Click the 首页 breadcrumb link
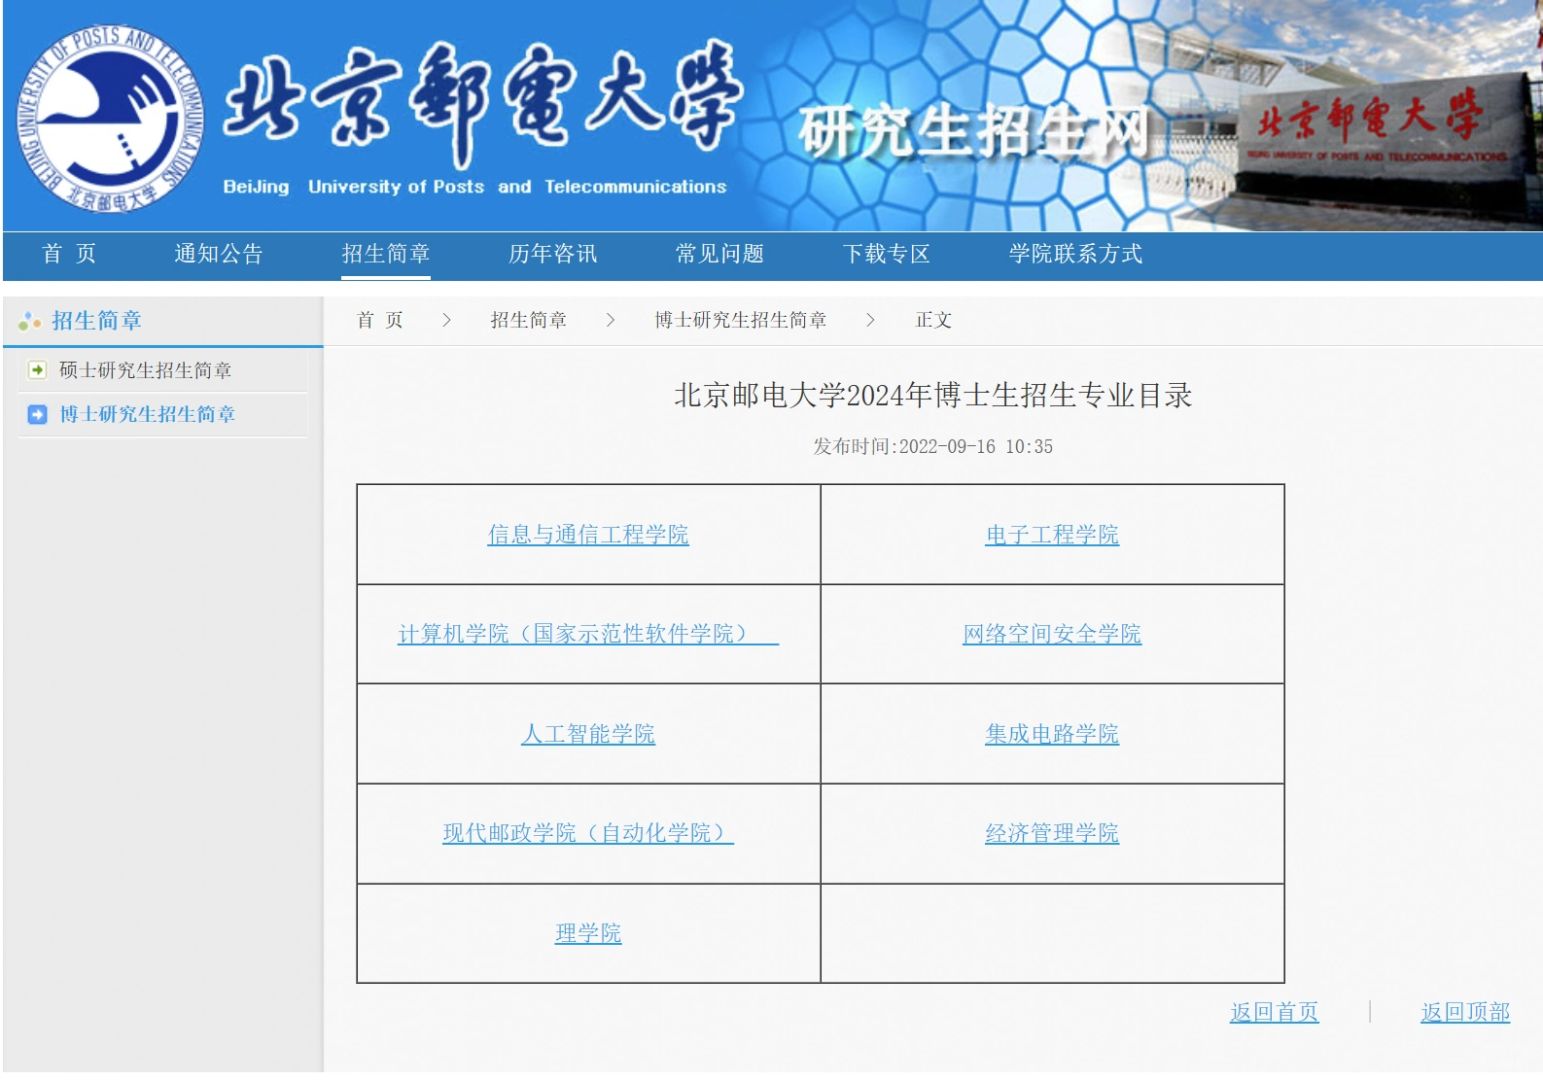Viewport: 1543px width, 1080px height. (x=380, y=320)
